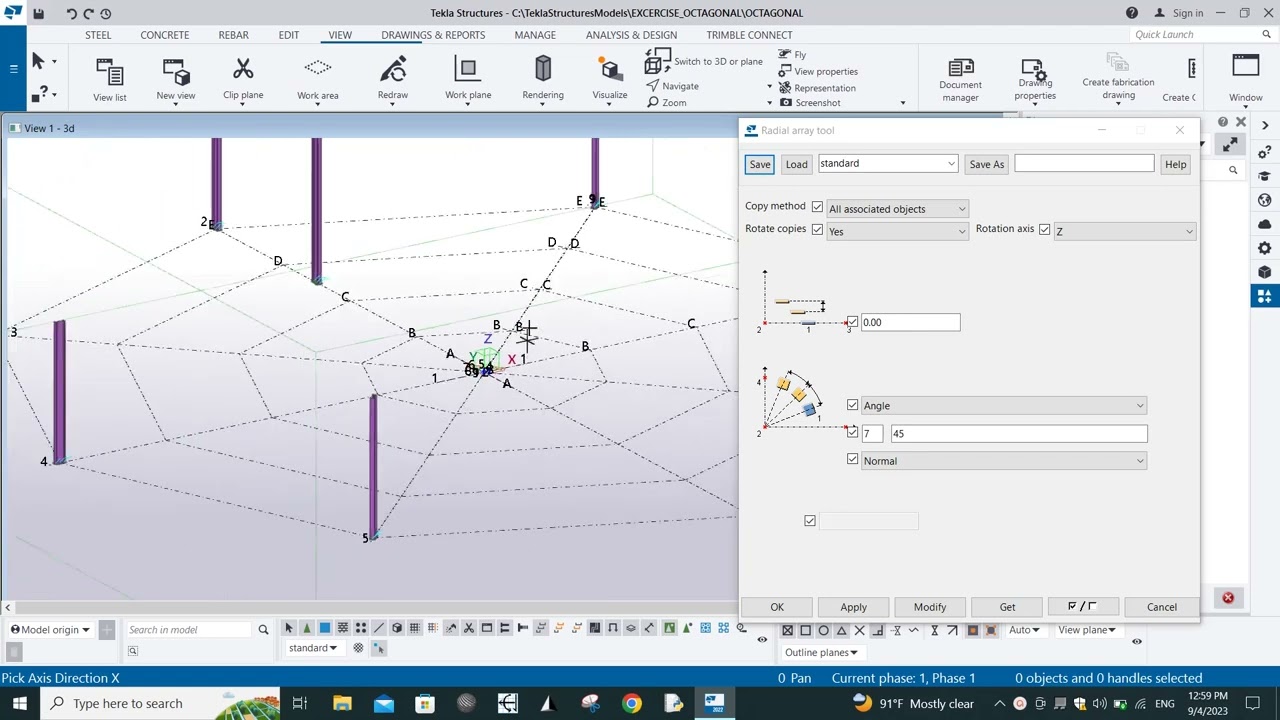Viewport: 1280px width, 720px height.
Task: Click the Get button
Action: click(1007, 607)
